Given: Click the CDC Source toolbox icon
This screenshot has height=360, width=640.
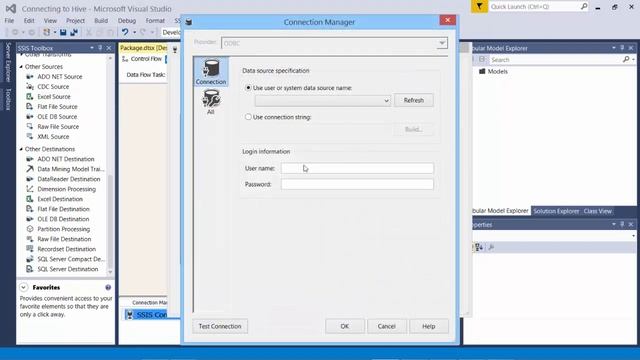Looking at the screenshot, I should [30, 87].
